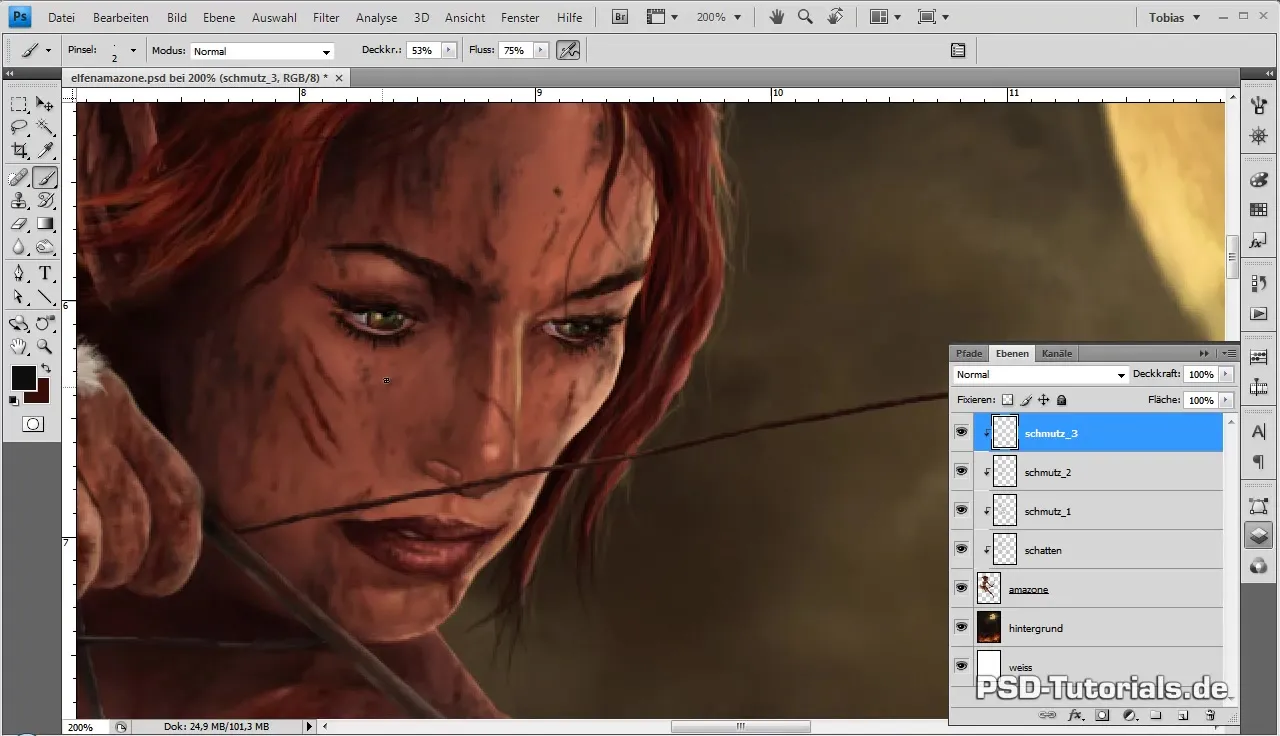Select the Magic Wand tool
The image size is (1280, 736).
pos(45,127)
